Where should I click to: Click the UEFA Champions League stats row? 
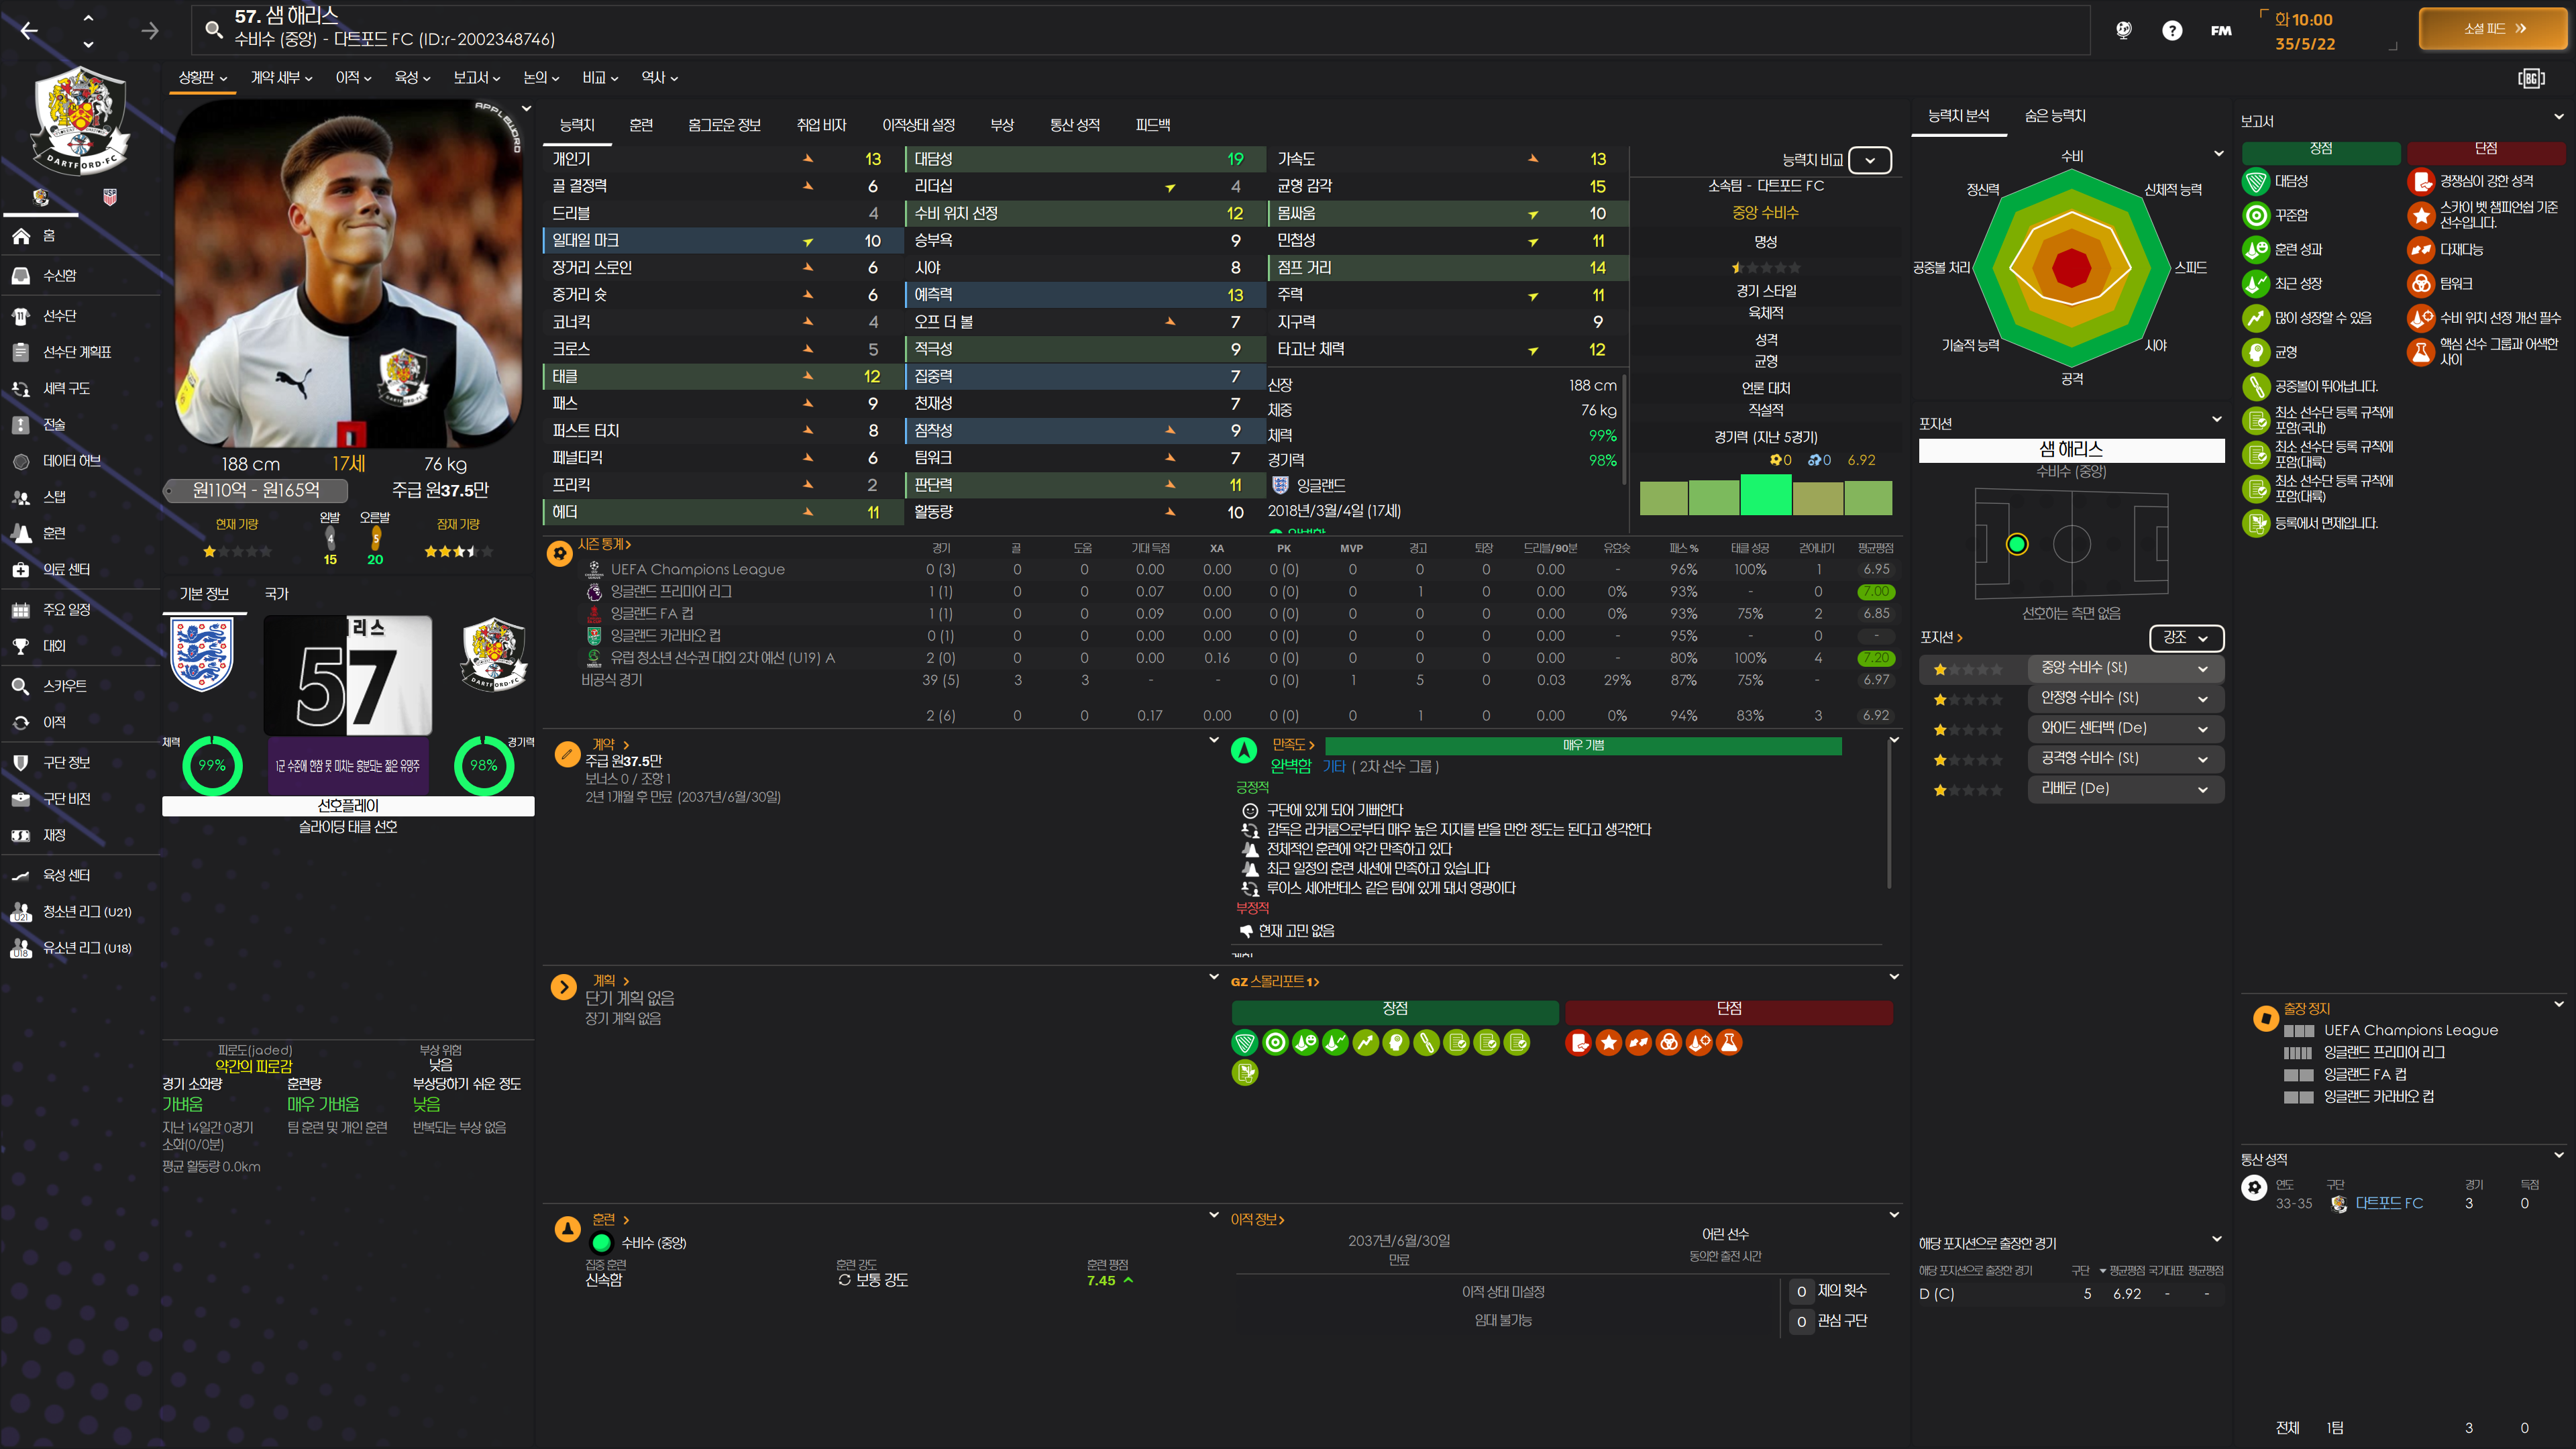pyautogui.click(x=1220, y=569)
